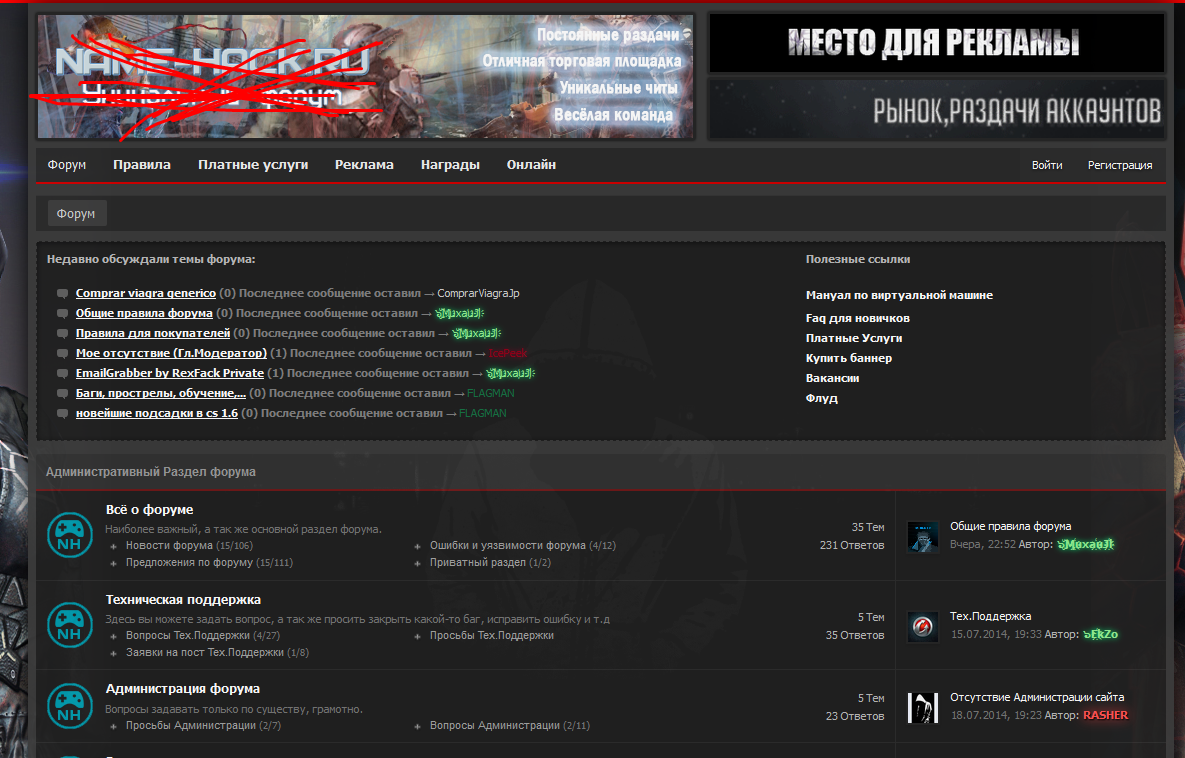1185x758 pixels.
Task: Click speech bubble icon beside EmailGrabber by RexFack Private
Action: point(63,373)
